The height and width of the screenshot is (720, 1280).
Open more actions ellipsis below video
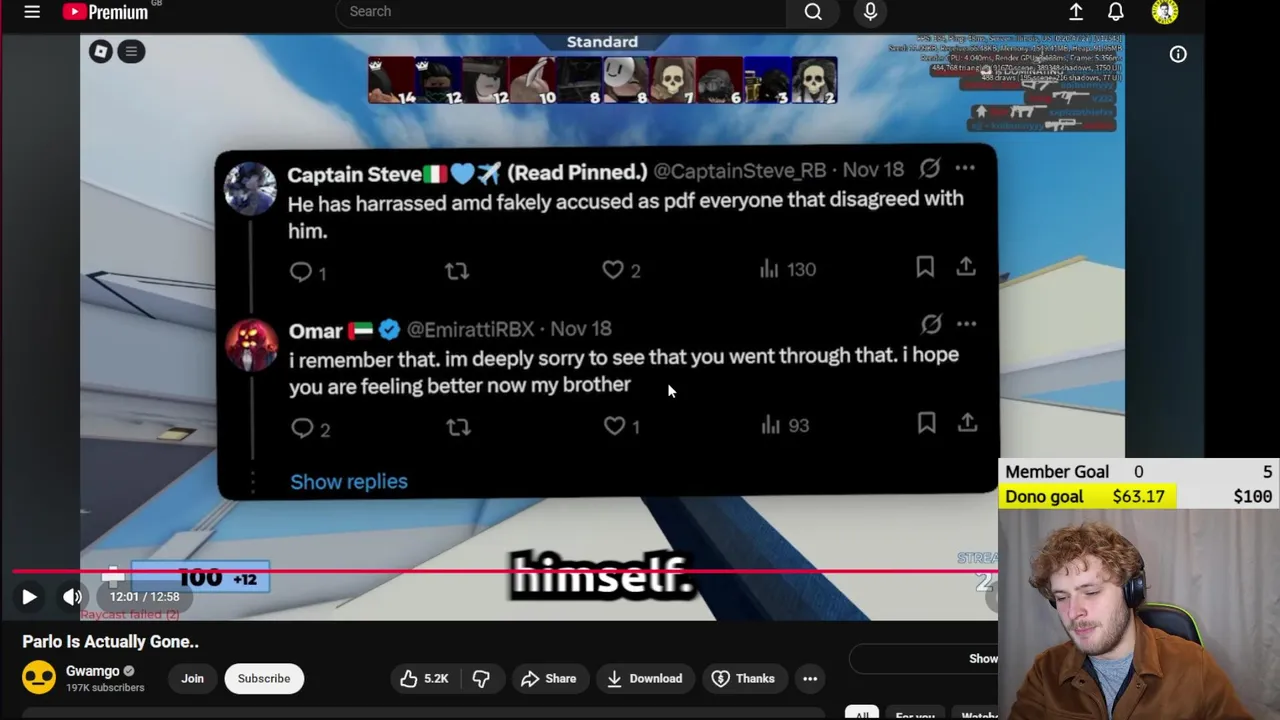tap(810, 679)
